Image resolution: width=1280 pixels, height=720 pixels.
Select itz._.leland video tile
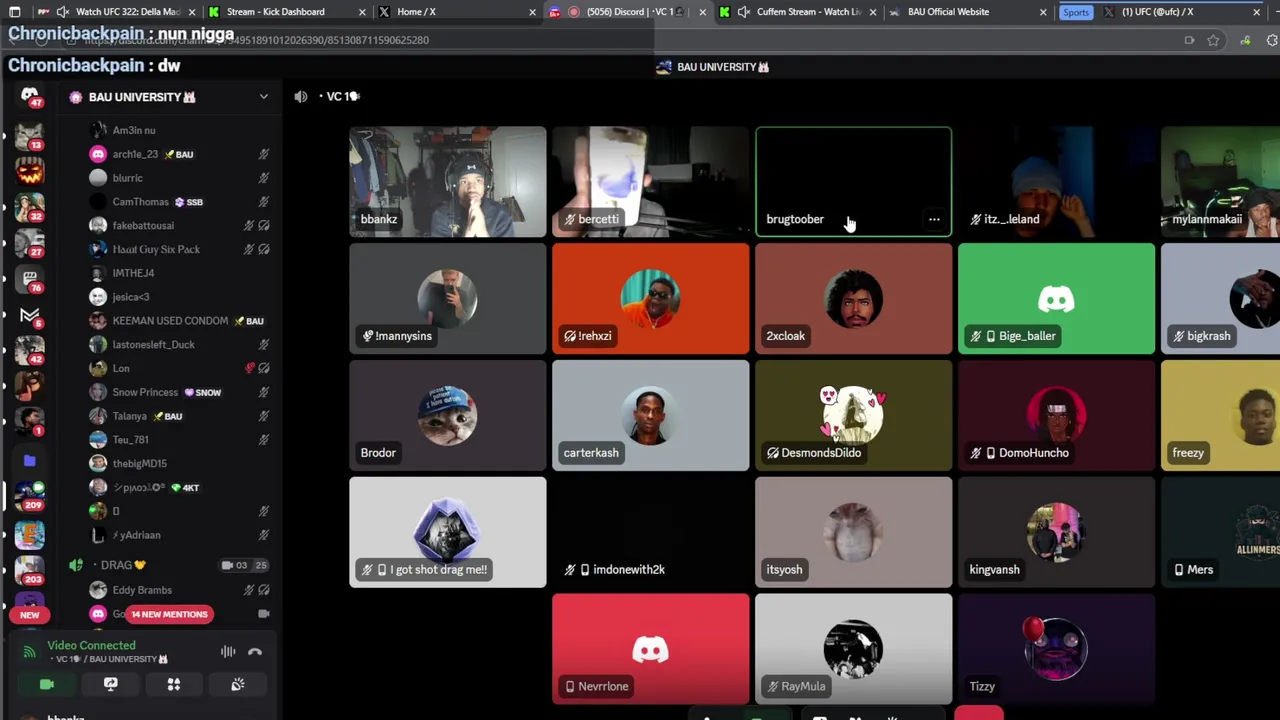pyautogui.click(x=1057, y=182)
